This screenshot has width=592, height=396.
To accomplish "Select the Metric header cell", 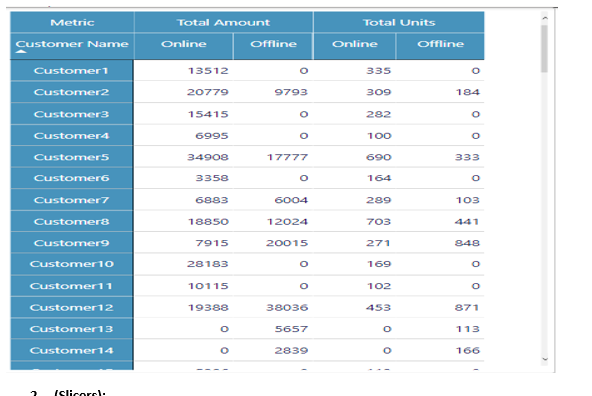I will click(72, 22).
